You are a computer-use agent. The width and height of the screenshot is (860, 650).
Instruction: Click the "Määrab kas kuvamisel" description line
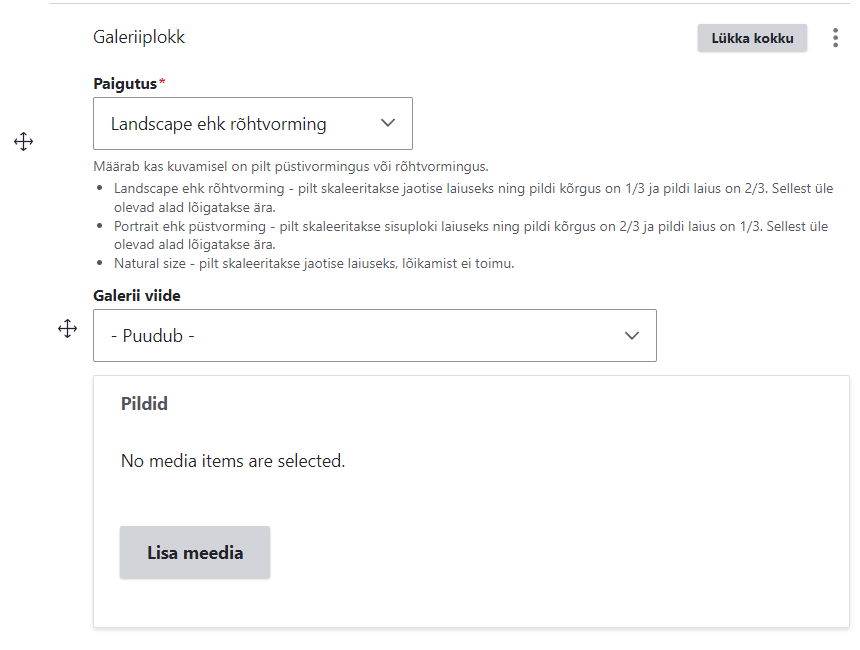click(x=290, y=166)
